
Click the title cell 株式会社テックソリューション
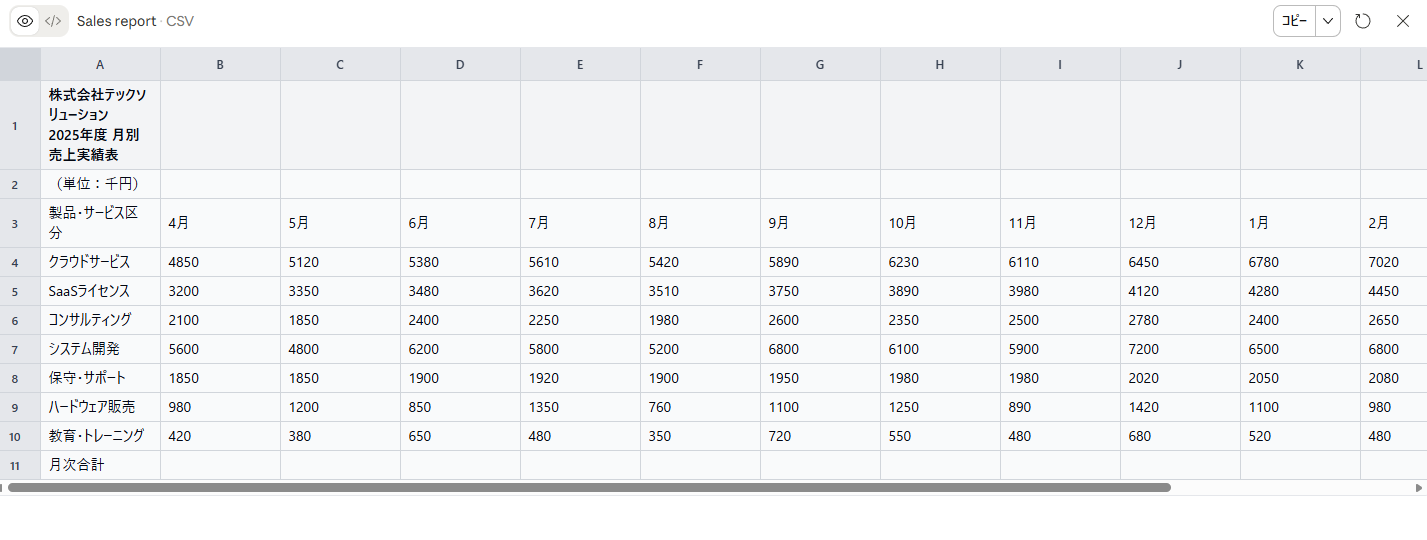(100, 125)
